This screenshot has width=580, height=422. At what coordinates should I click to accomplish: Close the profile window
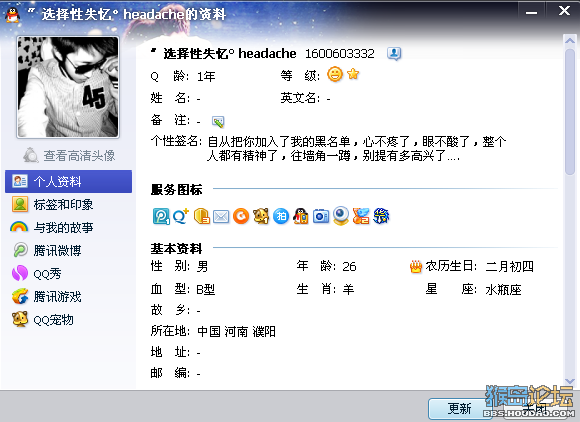point(564,11)
